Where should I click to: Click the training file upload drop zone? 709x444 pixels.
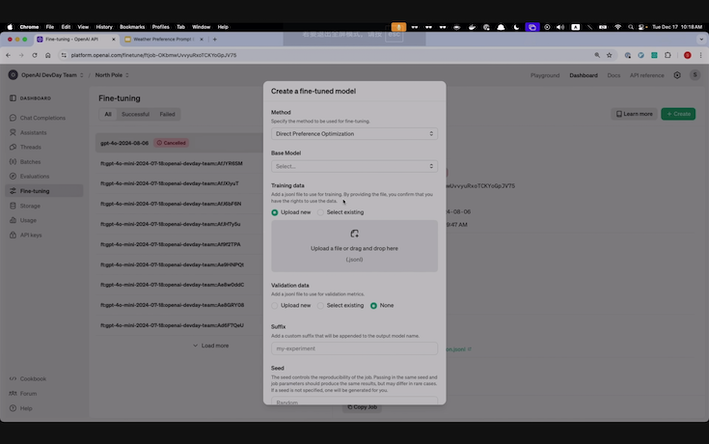pyautogui.click(x=354, y=246)
